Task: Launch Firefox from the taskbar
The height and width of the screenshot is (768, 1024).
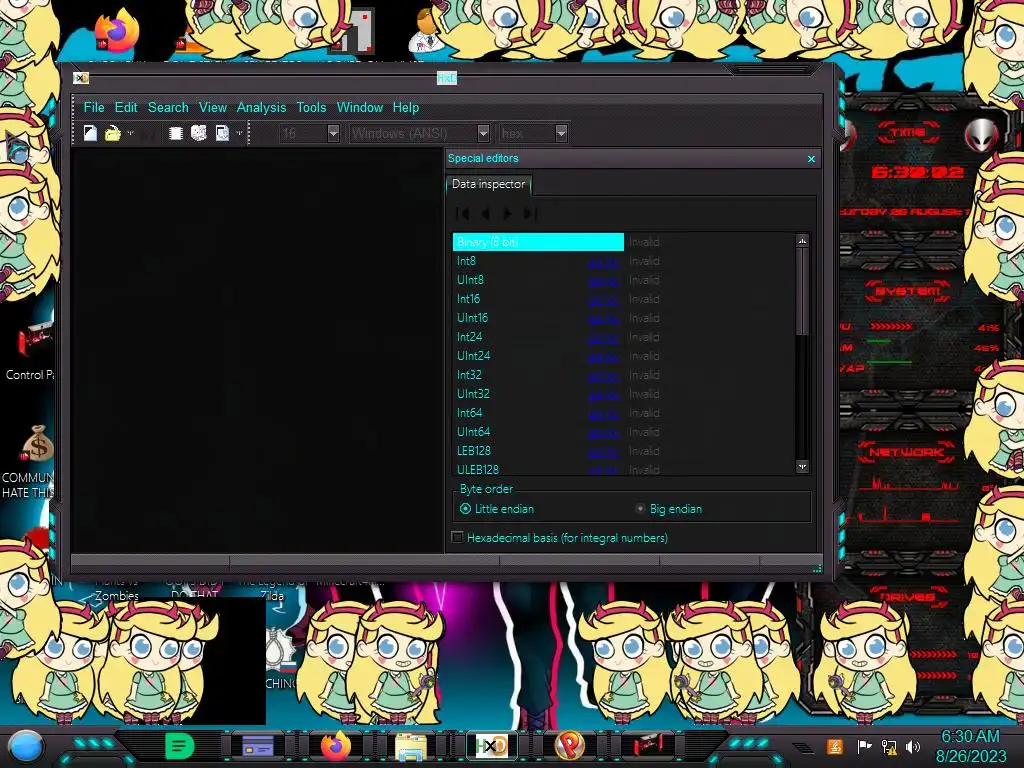Action: tap(336, 746)
